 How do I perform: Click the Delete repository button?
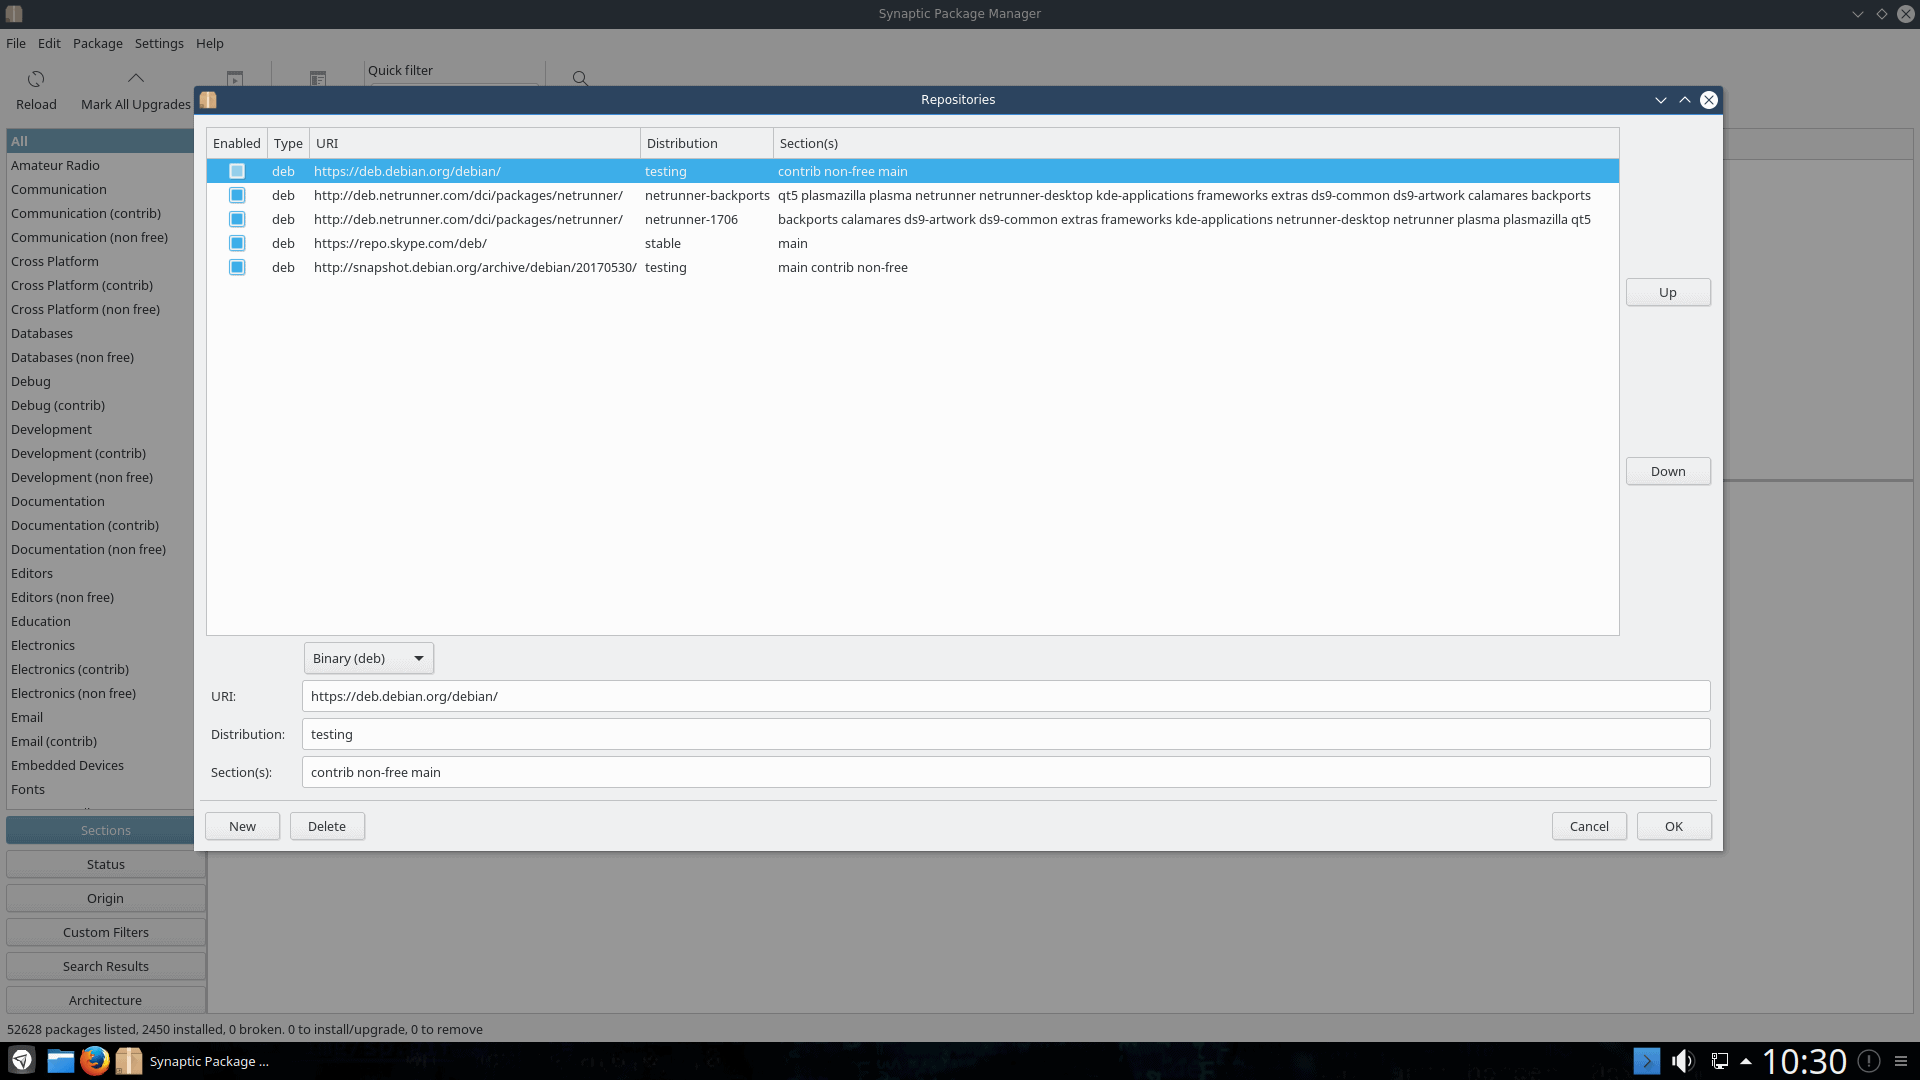point(327,826)
